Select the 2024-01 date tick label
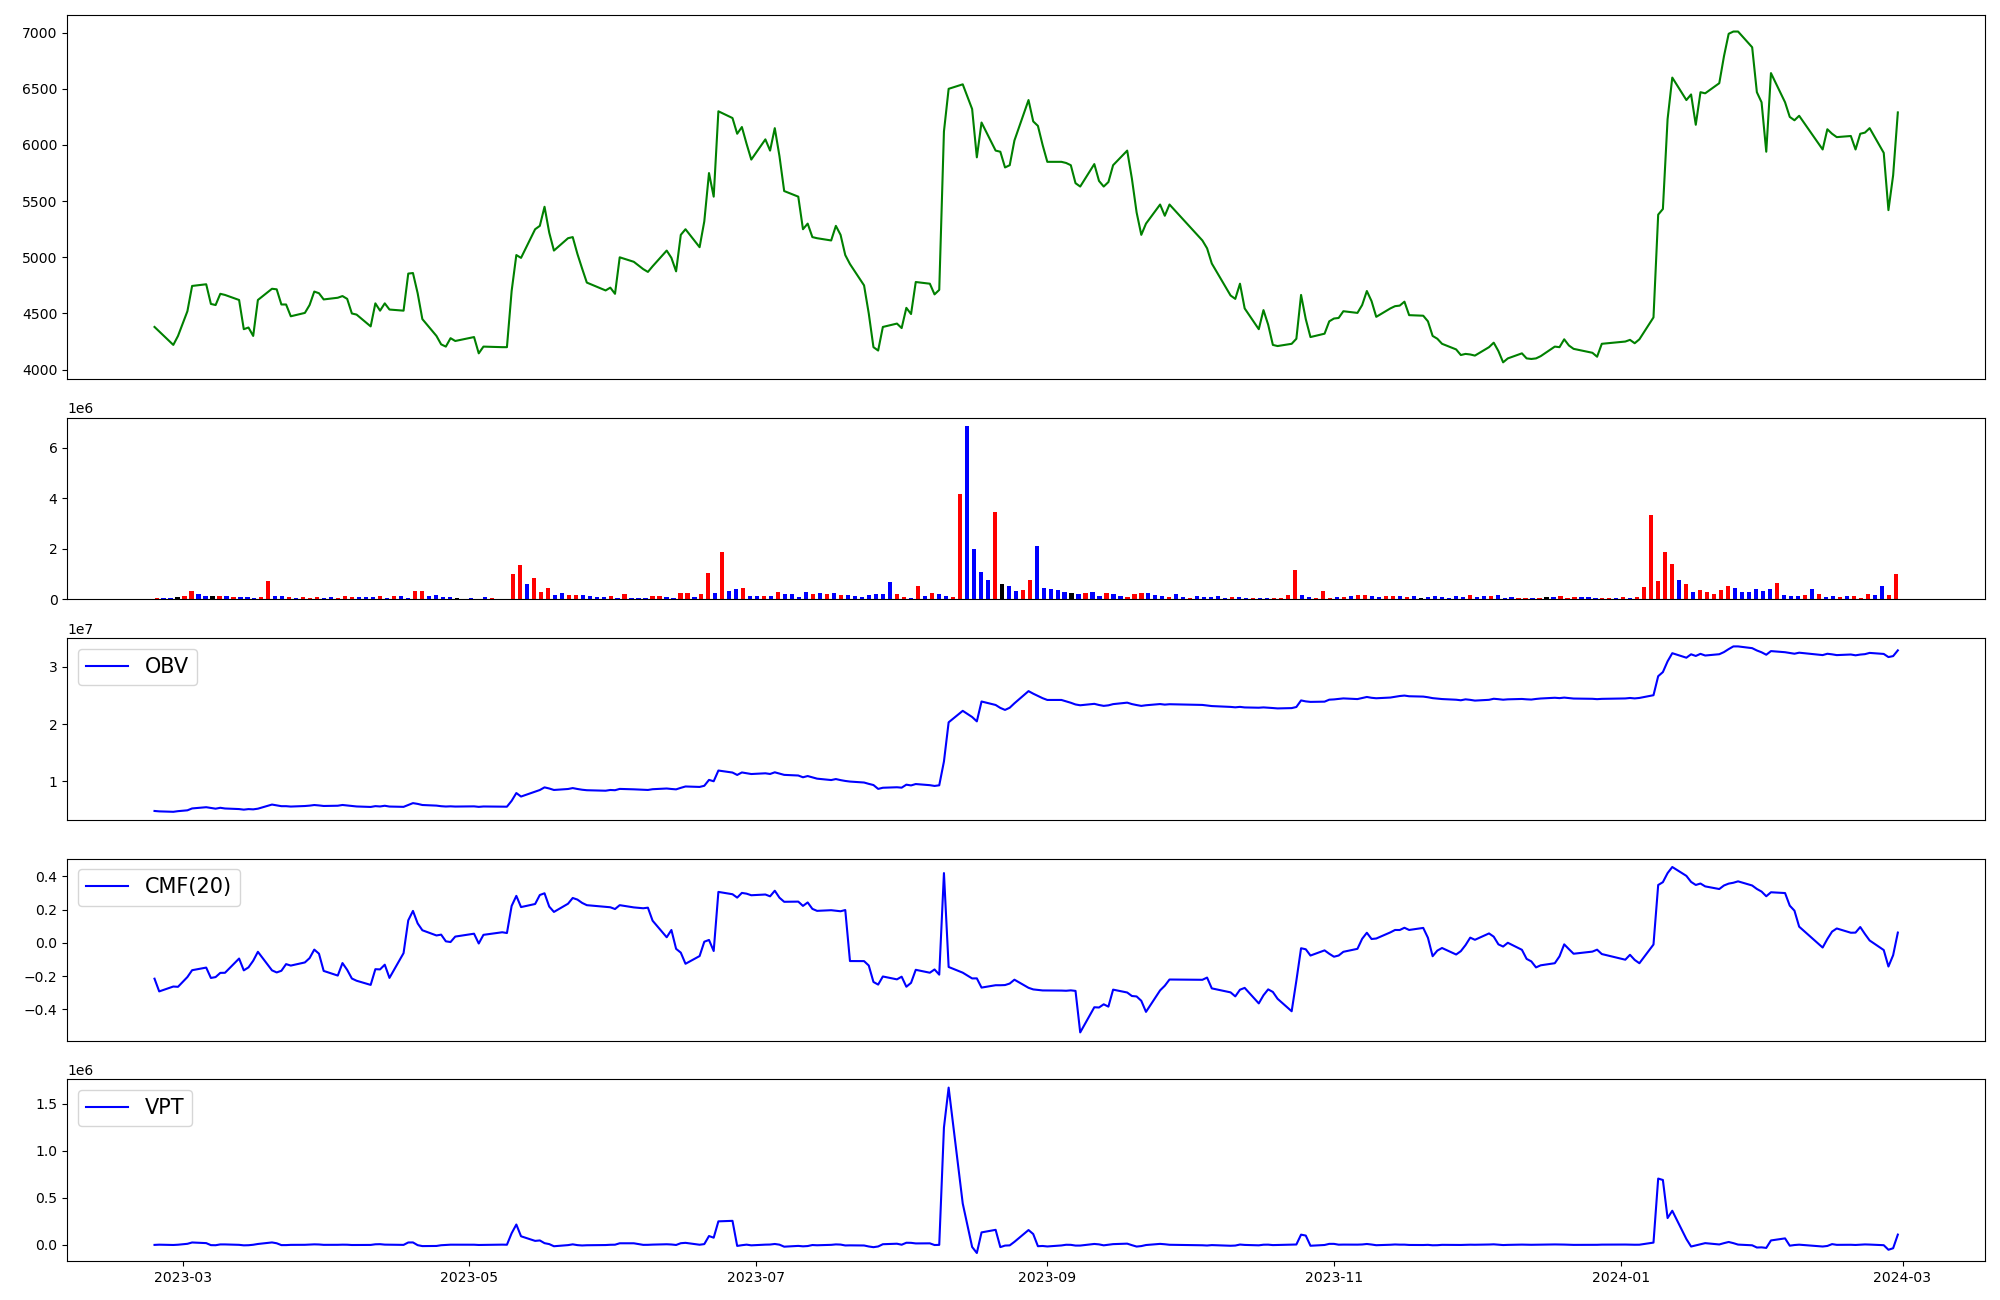Viewport: 2000px width, 1300px height. [x=1620, y=1277]
